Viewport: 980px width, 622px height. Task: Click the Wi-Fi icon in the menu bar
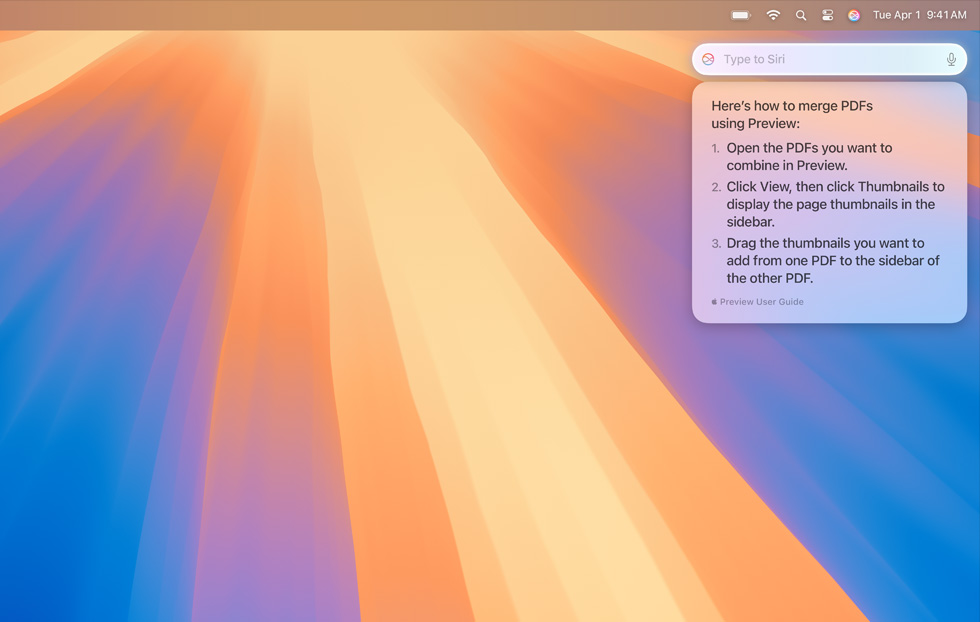773,15
